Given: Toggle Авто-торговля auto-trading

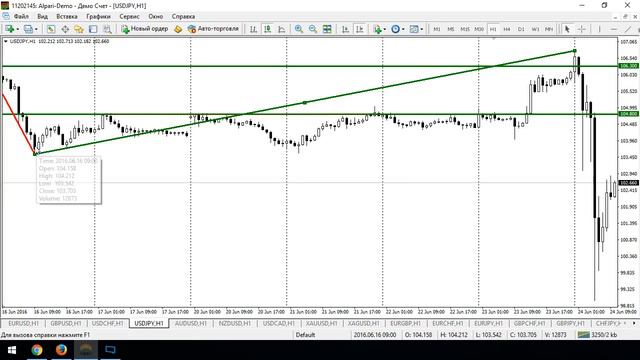Looking at the screenshot, I should 213,29.
